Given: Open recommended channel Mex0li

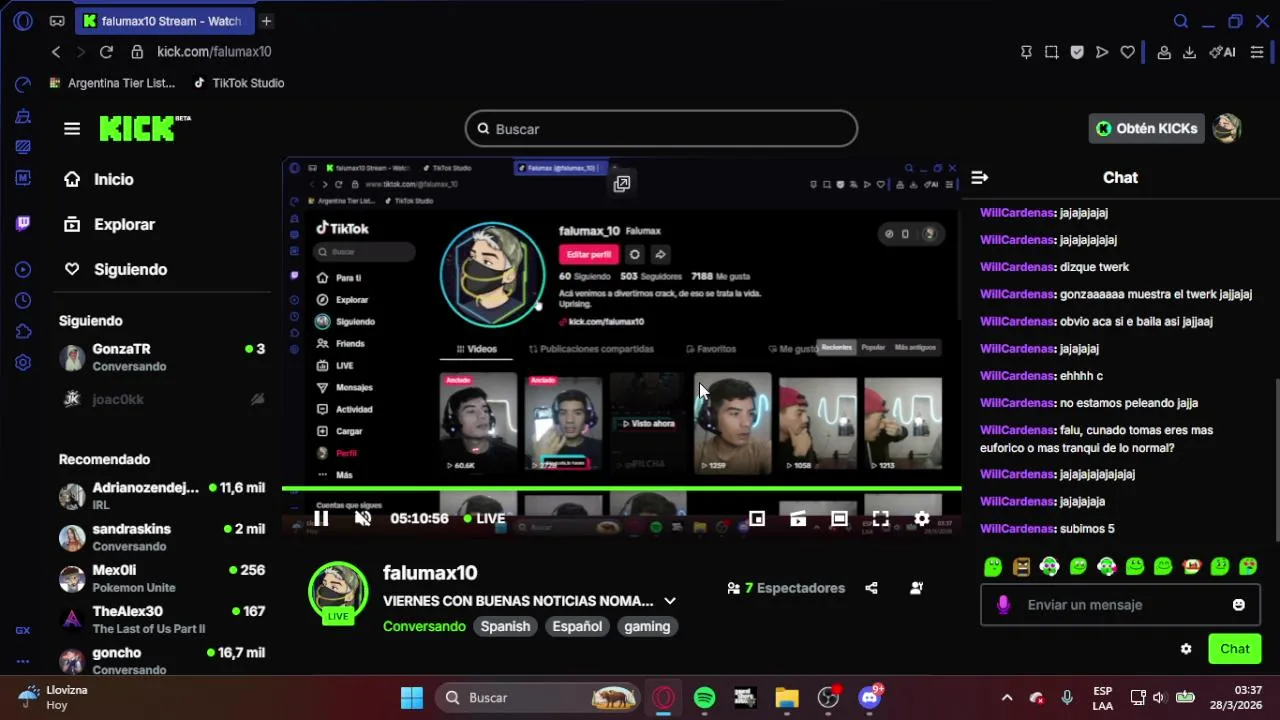Looking at the screenshot, I should (162, 578).
